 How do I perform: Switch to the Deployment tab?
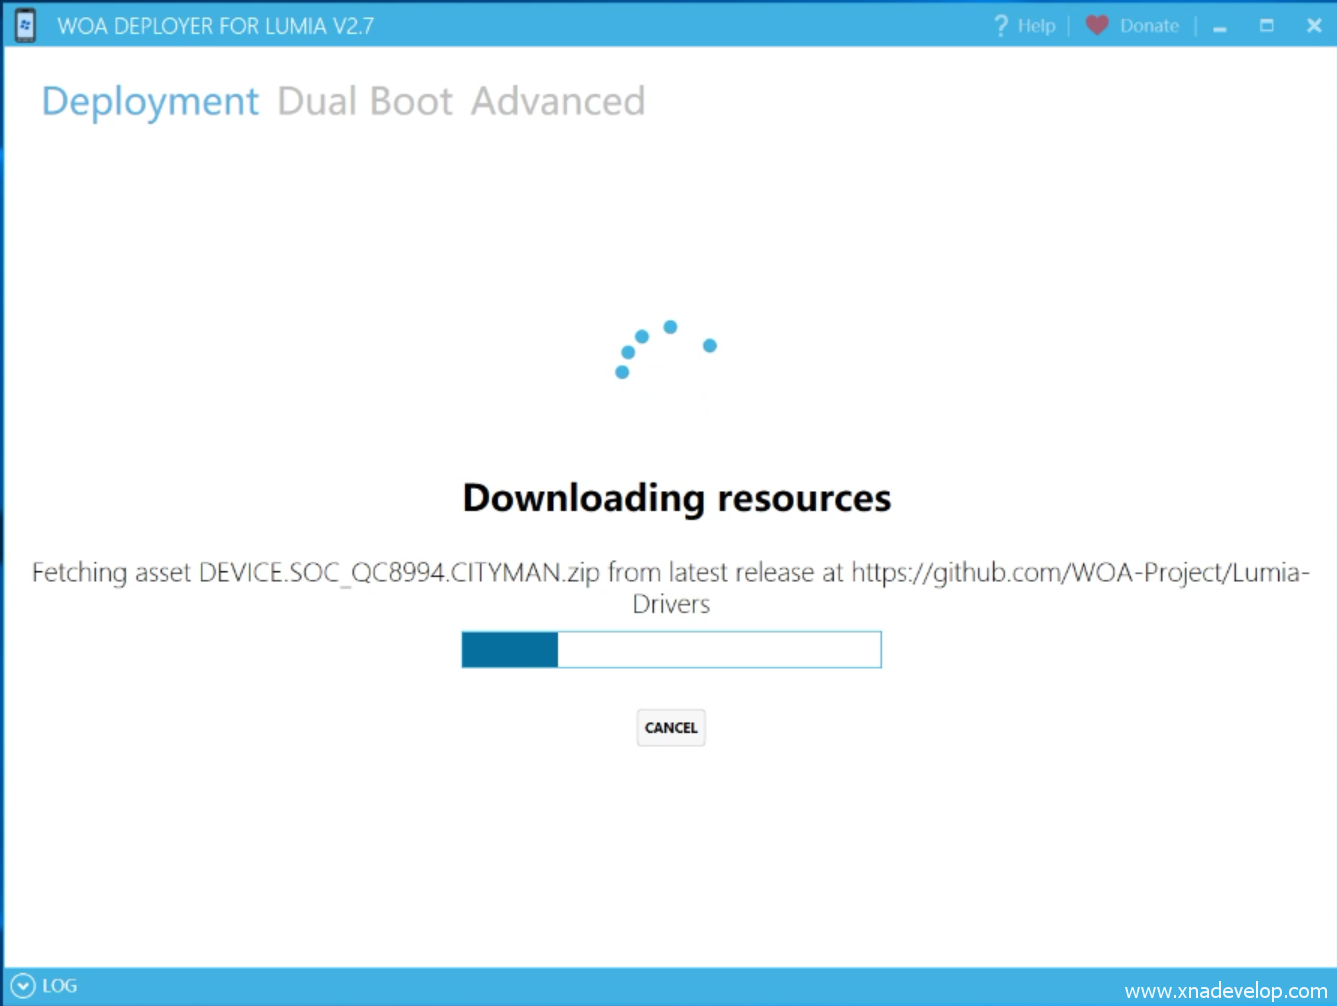[x=150, y=102]
